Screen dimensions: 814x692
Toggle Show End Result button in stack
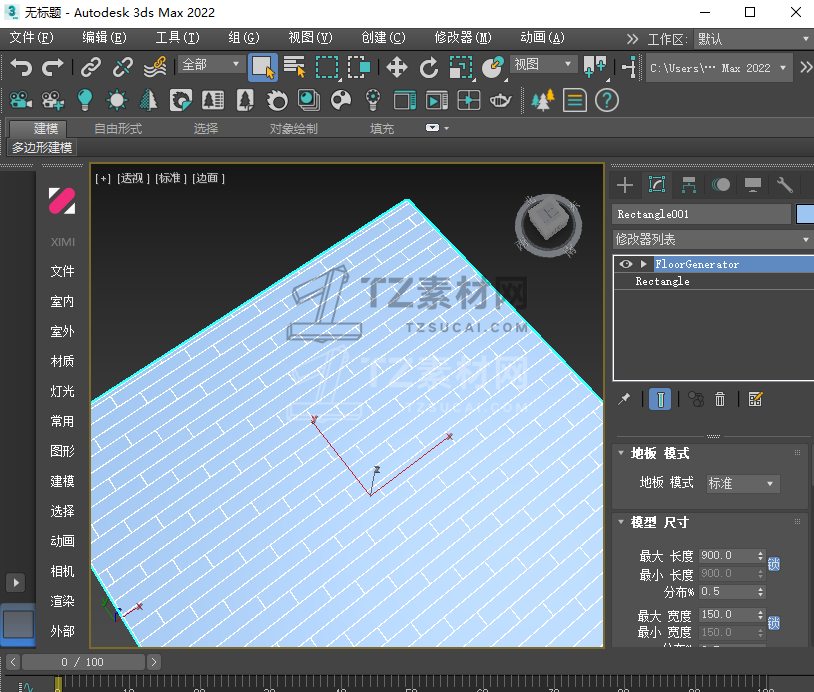(660, 399)
